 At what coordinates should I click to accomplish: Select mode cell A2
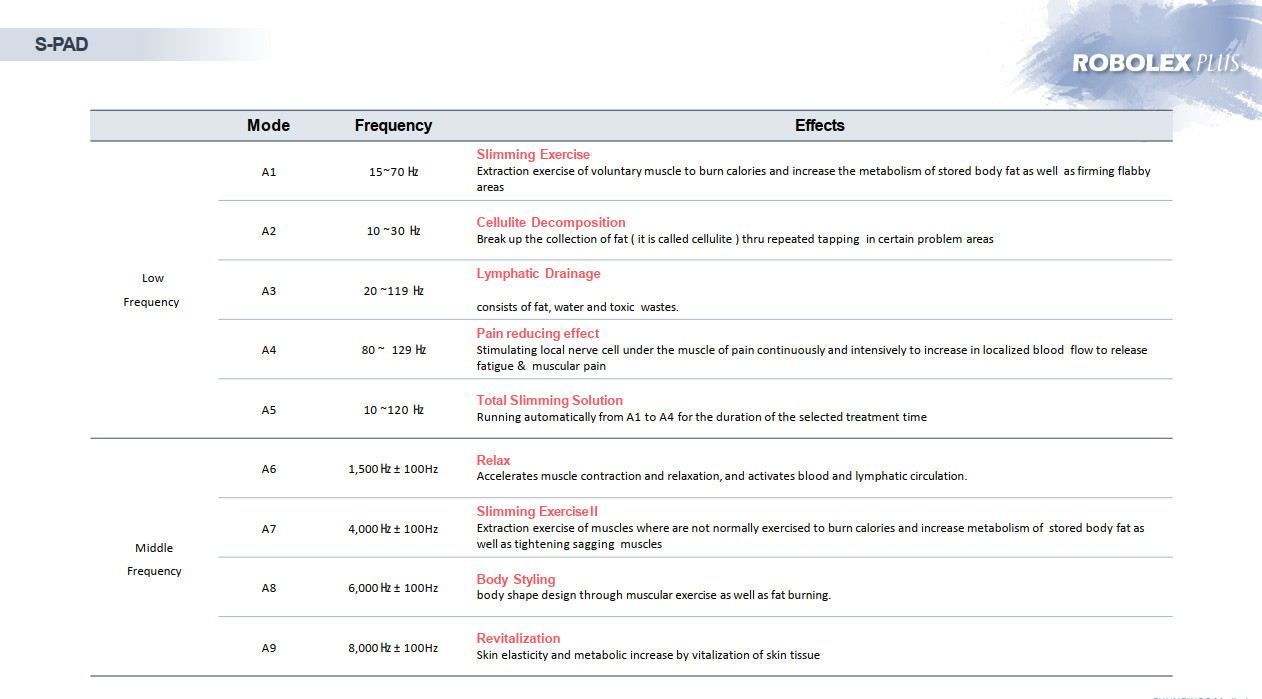[269, 231]
